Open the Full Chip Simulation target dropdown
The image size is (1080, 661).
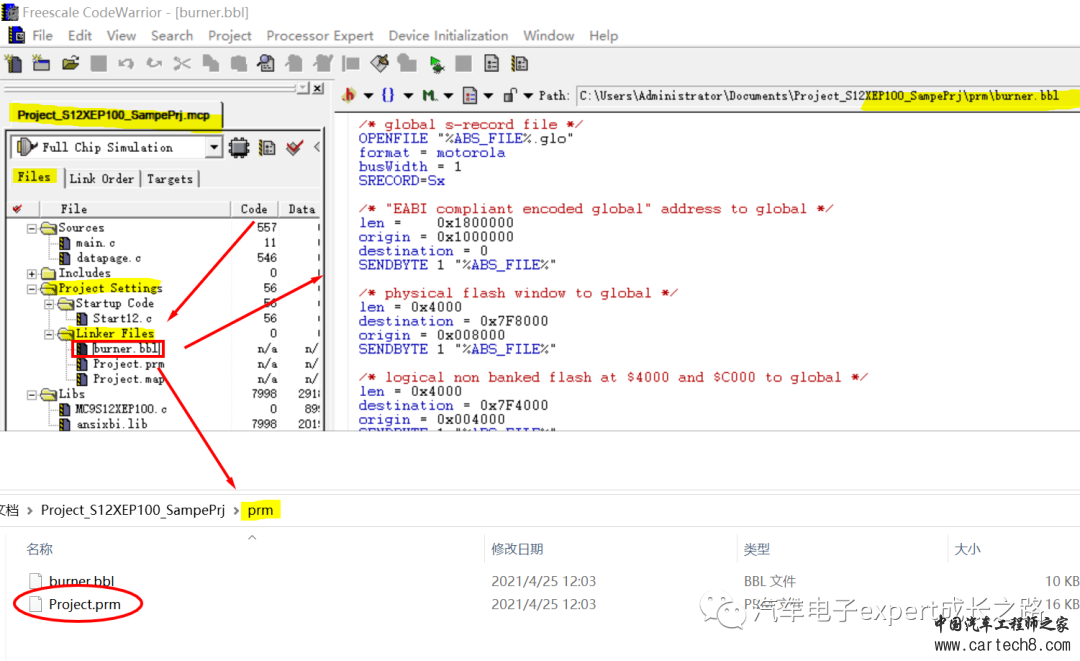[214, 147]
